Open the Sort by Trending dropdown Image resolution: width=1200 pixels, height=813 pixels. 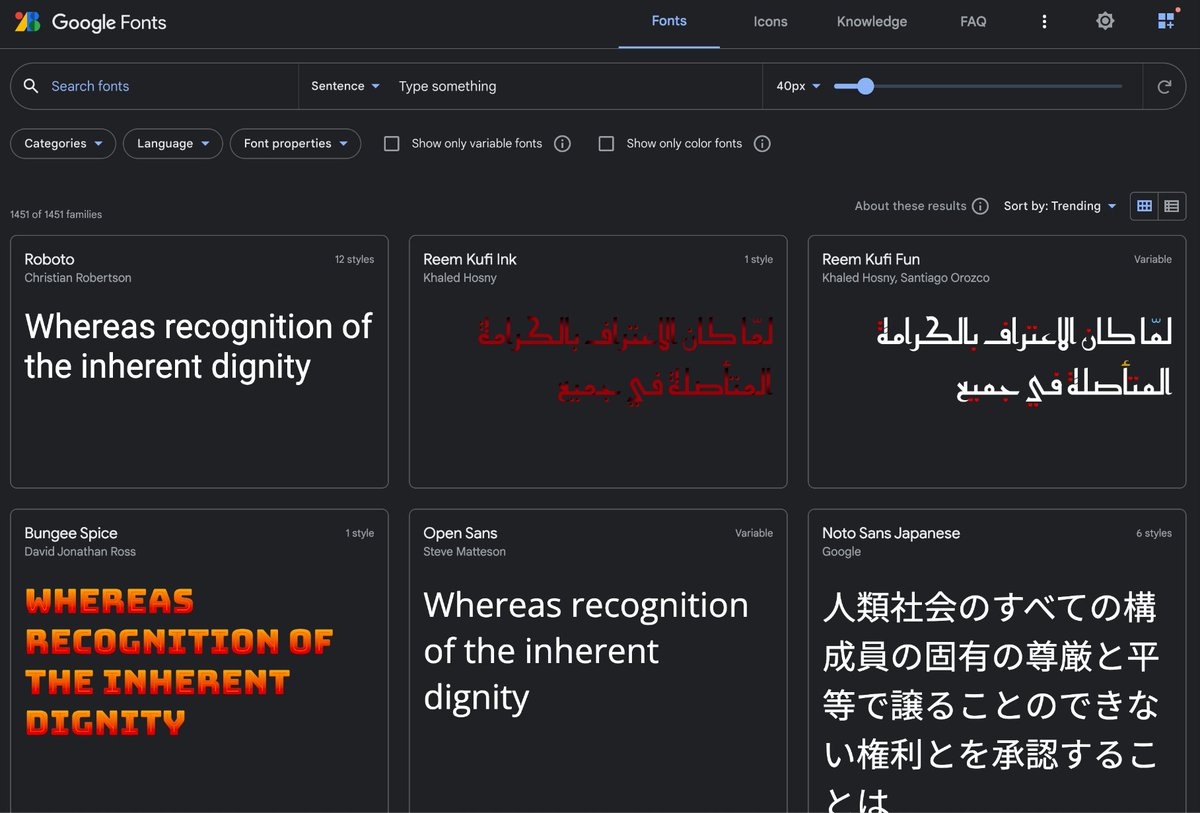(x=1060, y=206)
